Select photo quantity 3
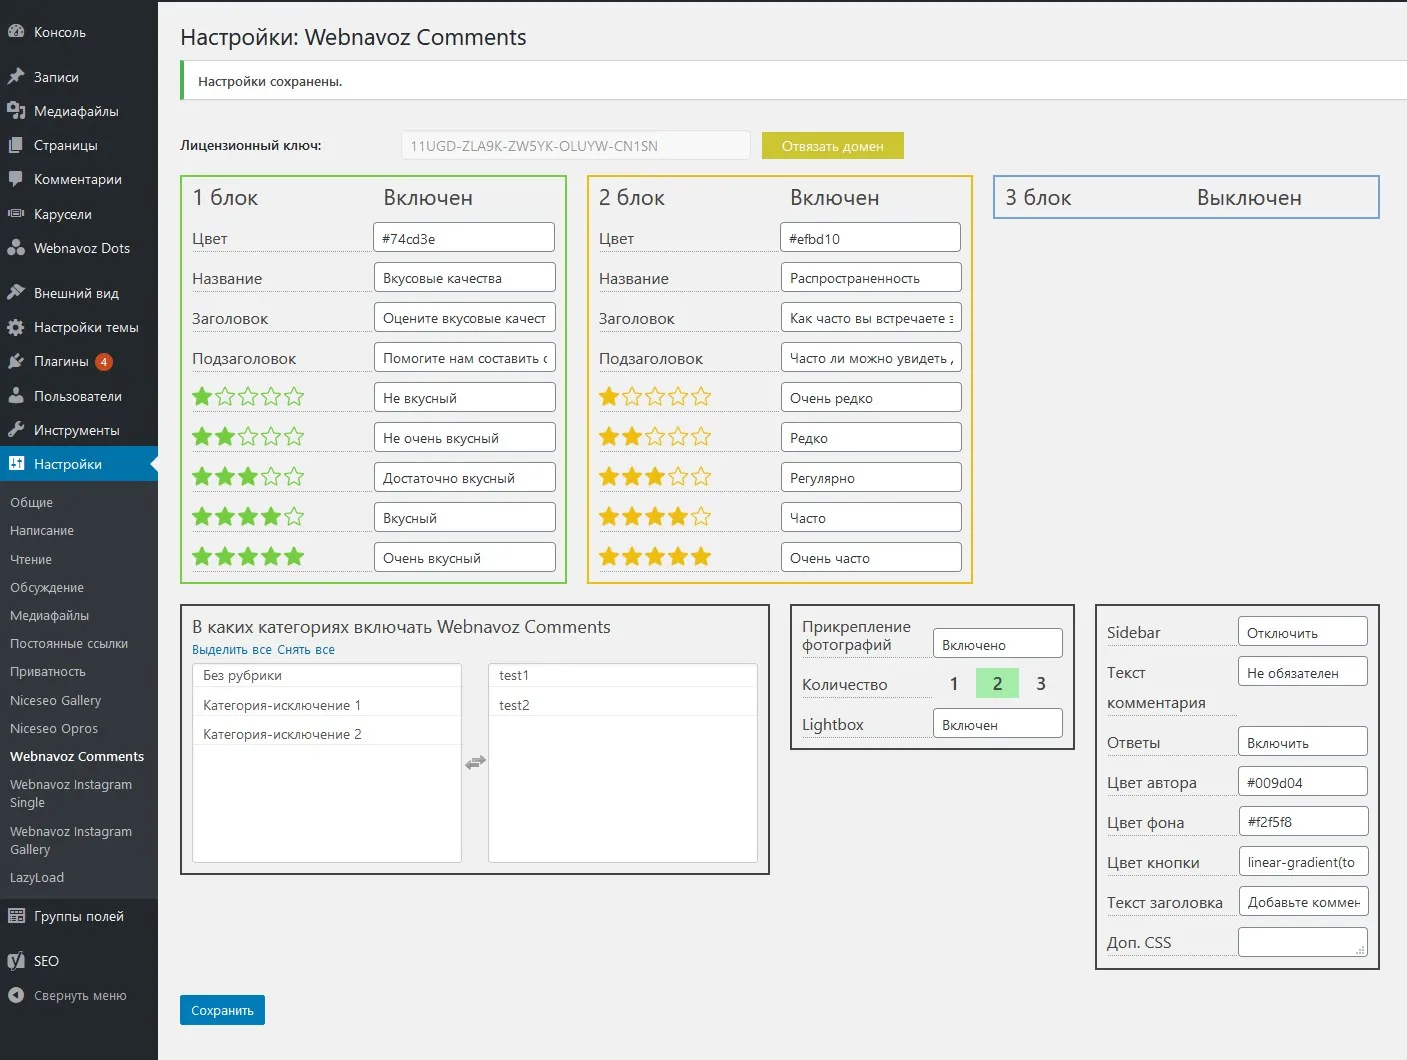1407x1060 pixels. tap(1041, 684)
